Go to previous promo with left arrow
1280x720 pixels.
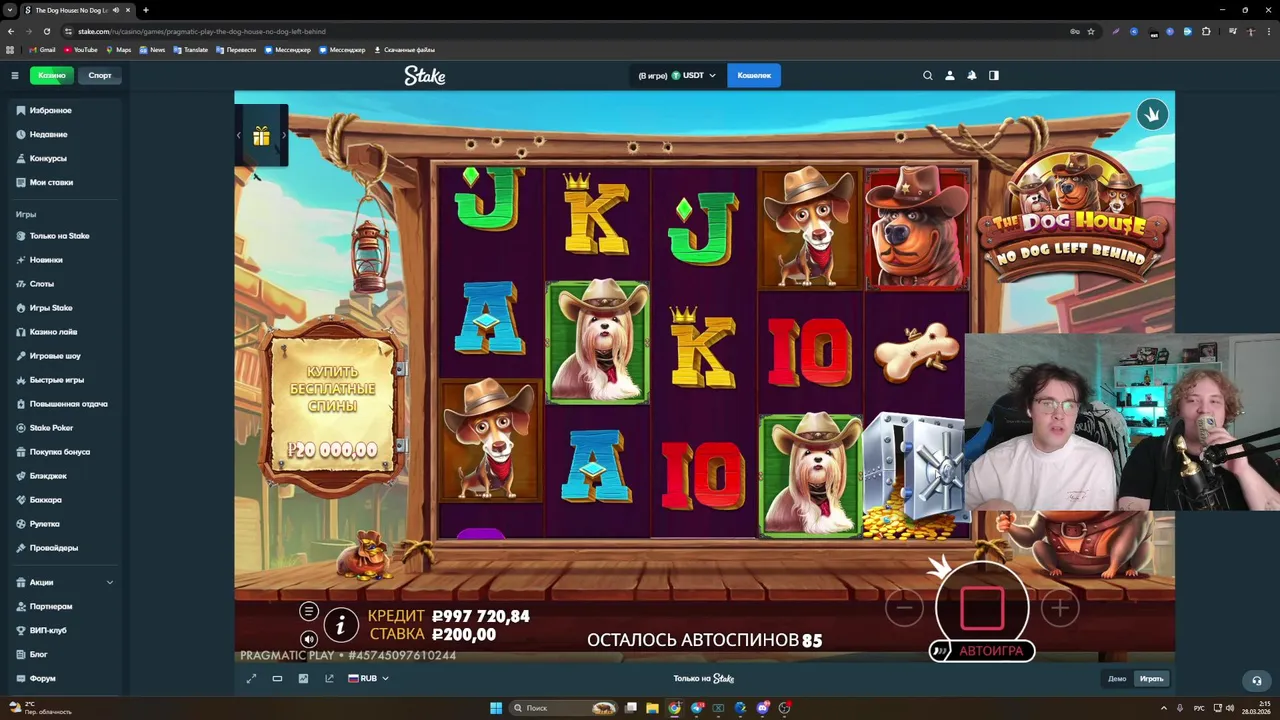pyautogui.click(x=239, y=135)
